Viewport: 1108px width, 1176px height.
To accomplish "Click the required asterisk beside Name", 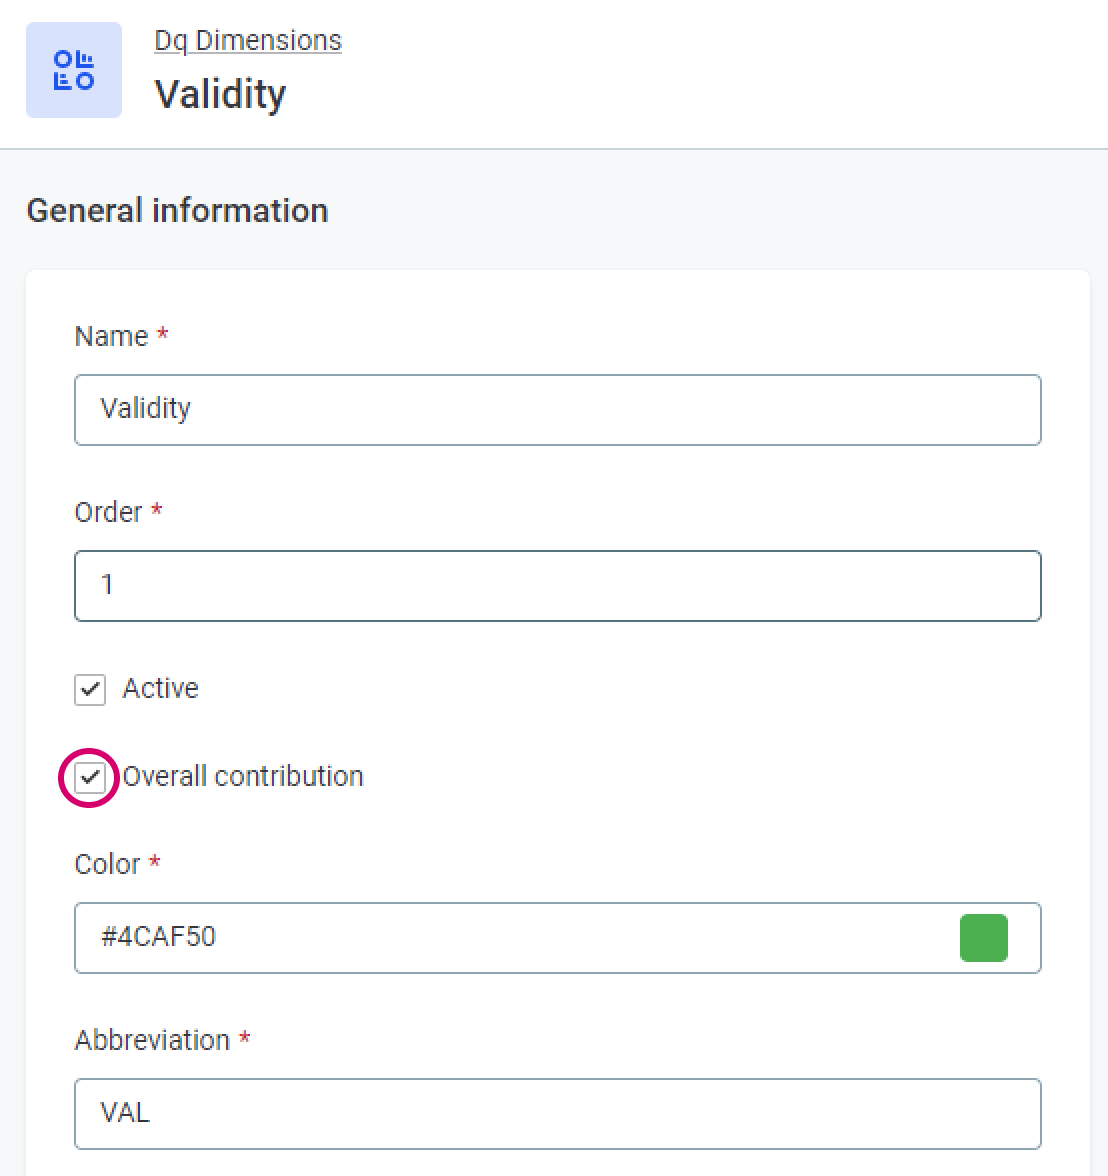I will (162, 334).
